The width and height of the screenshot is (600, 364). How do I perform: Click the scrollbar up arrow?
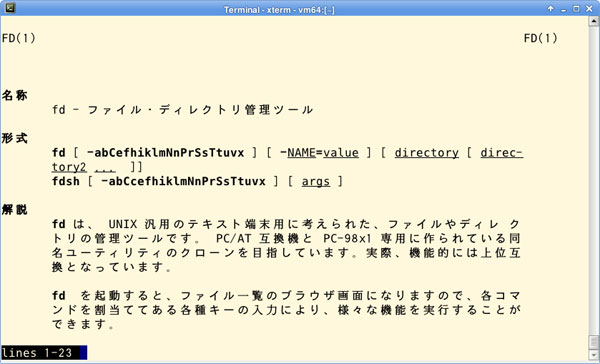point(594,21)
